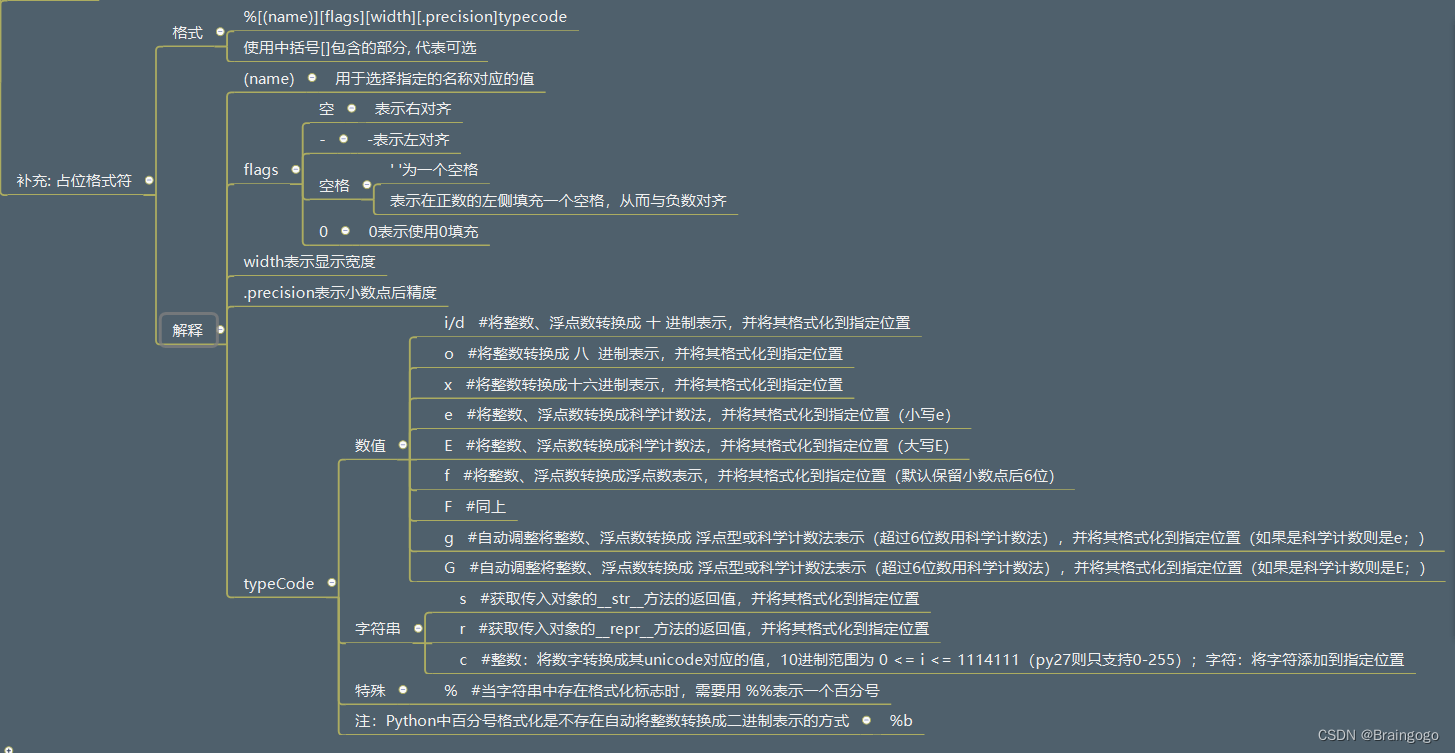
Task: Collapse the typeCode node toggle dot
Action: (x=331, y=582)
